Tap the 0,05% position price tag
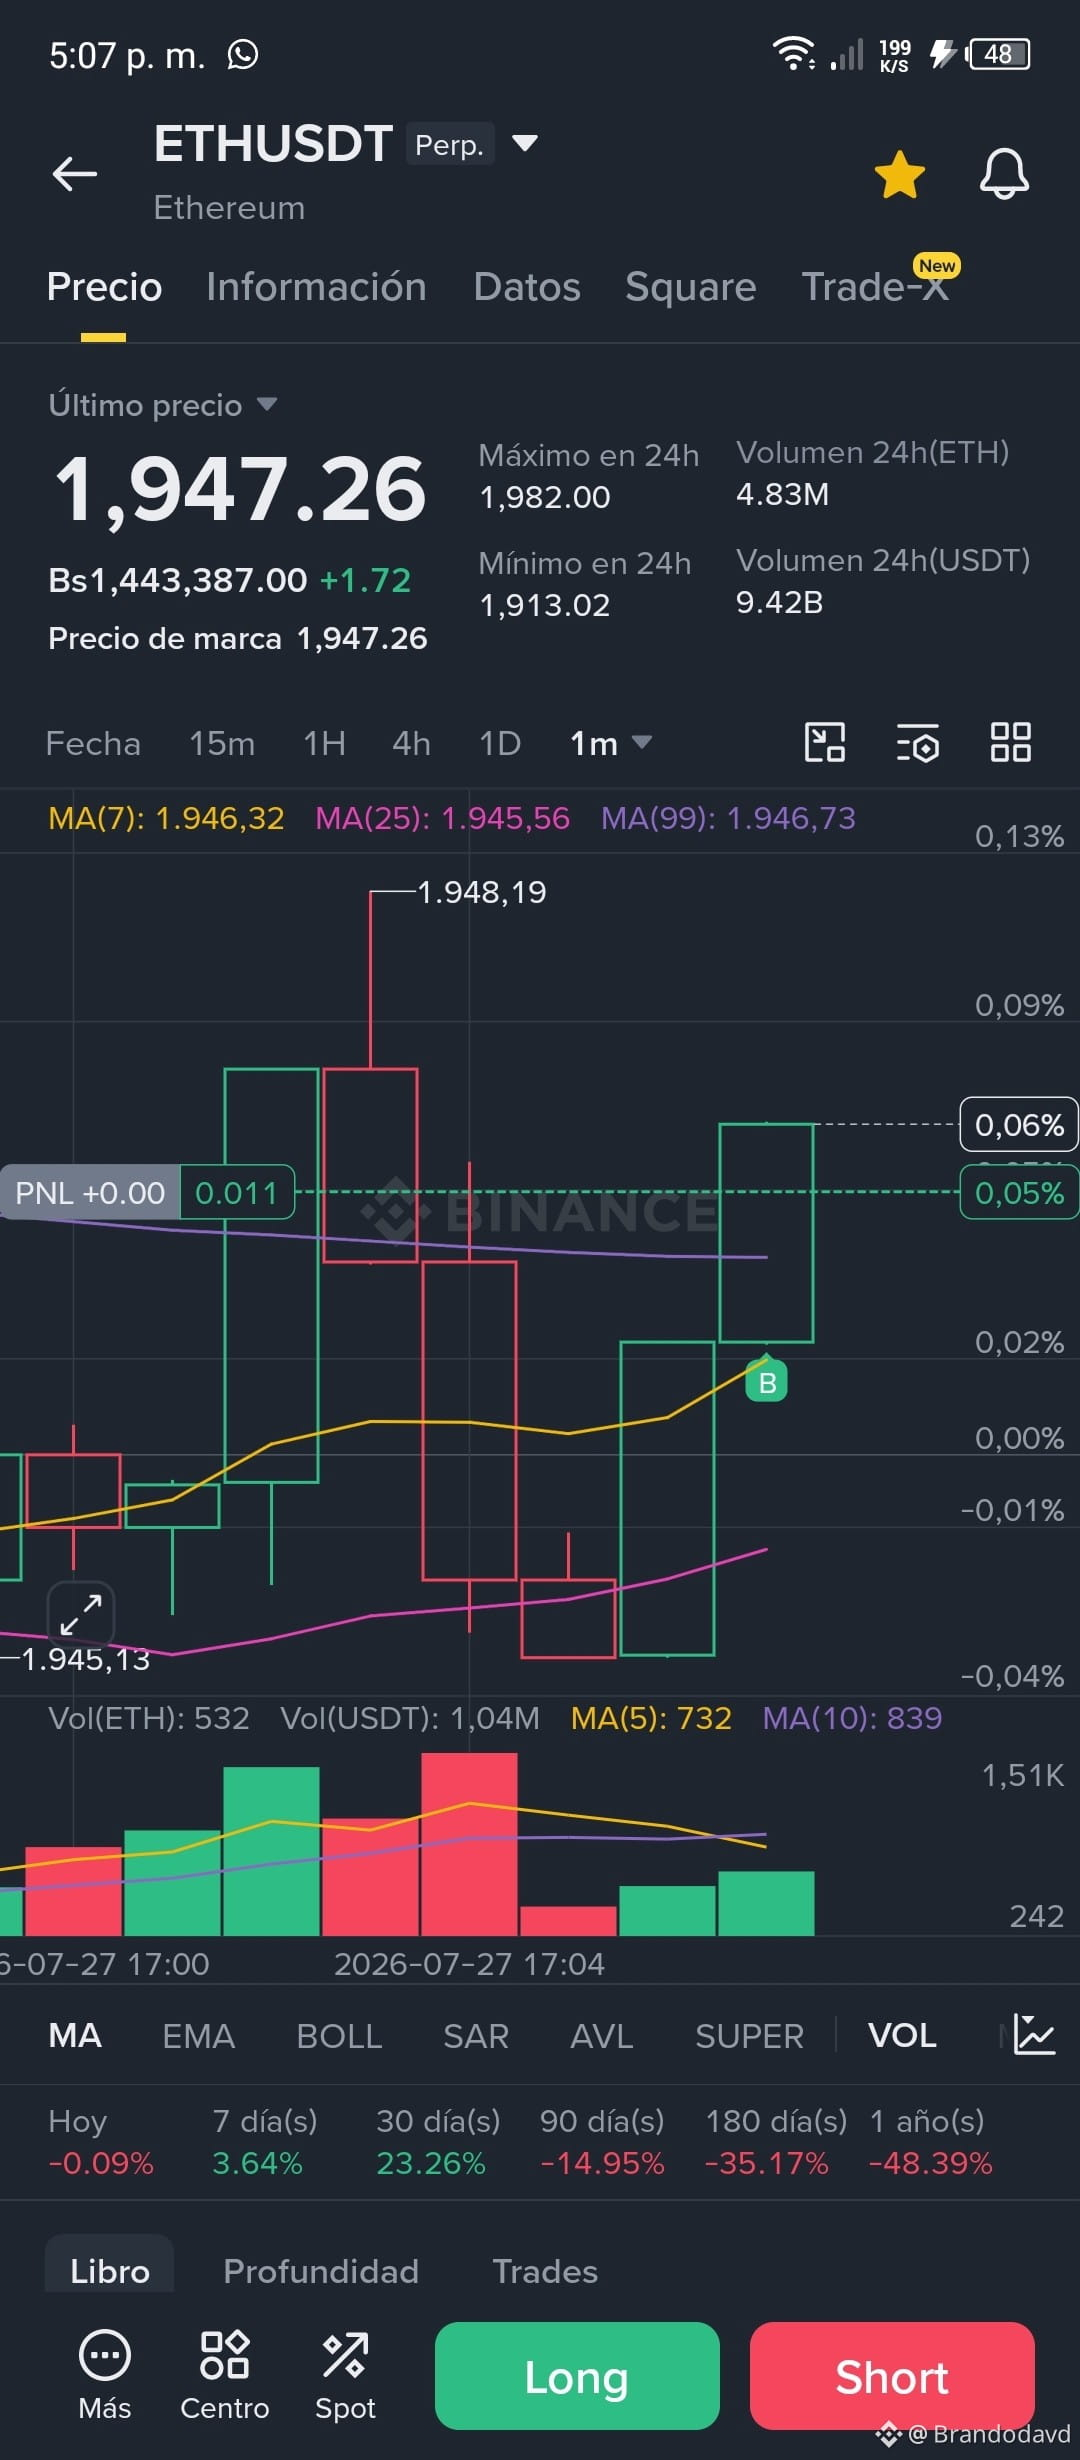The image size is (1080, 2460). [x=1019, y=1192]
